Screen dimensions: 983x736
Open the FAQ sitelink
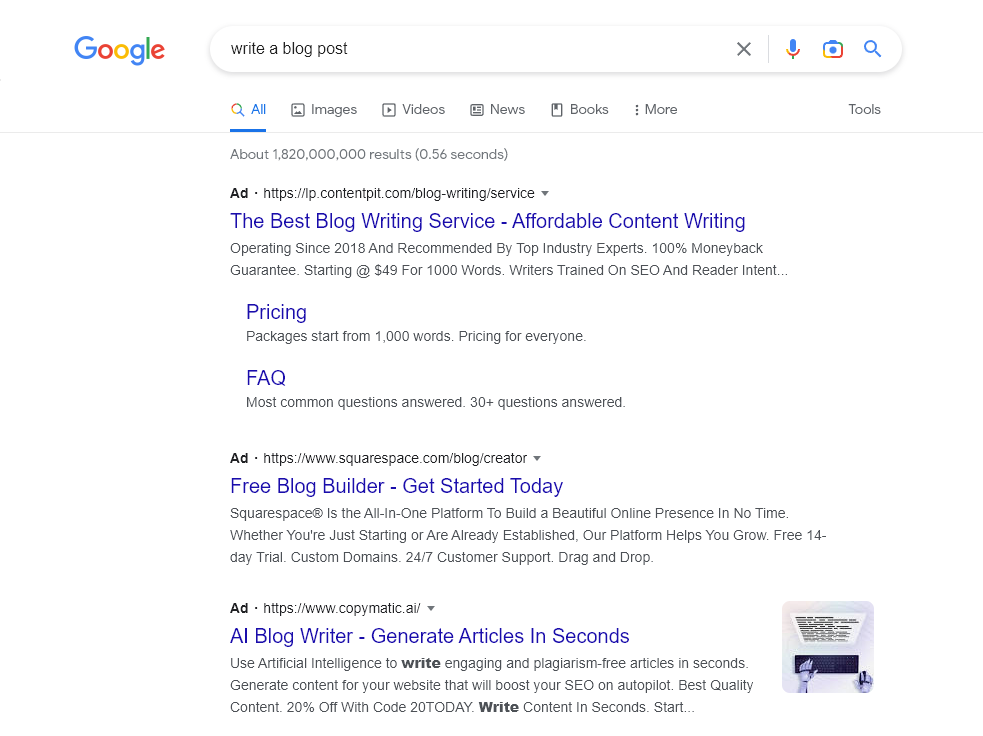265,378
